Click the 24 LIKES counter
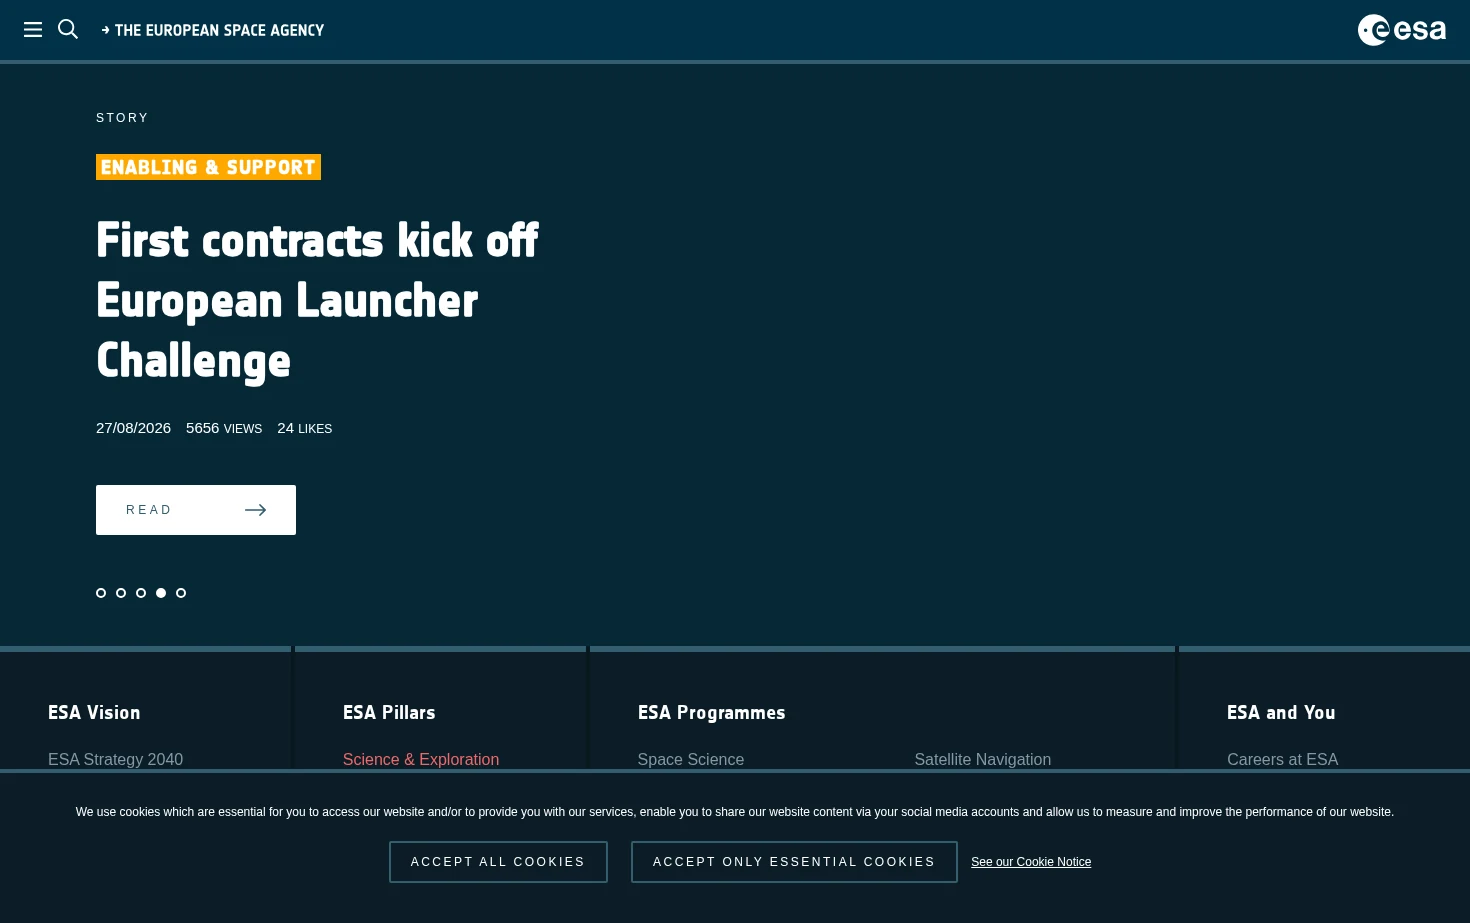This screenshot has width=1470, height=923. pyautogui.click(x=305, y=428)
